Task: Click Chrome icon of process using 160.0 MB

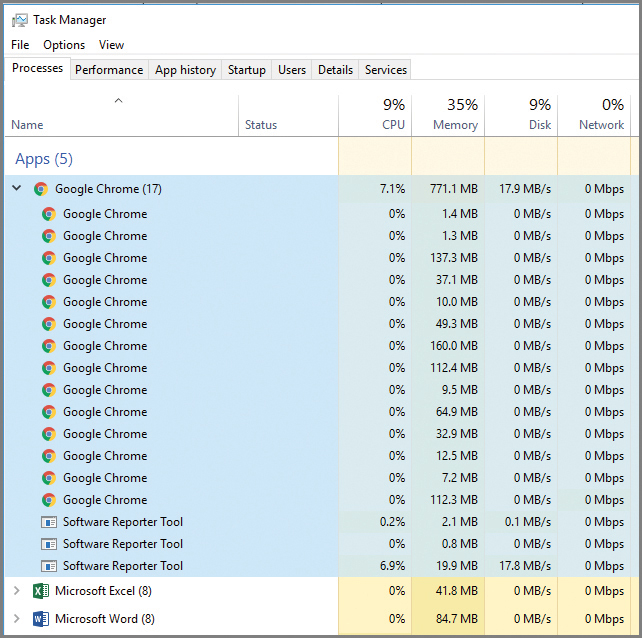Action: pyautogui.click(x=48, y=346)
